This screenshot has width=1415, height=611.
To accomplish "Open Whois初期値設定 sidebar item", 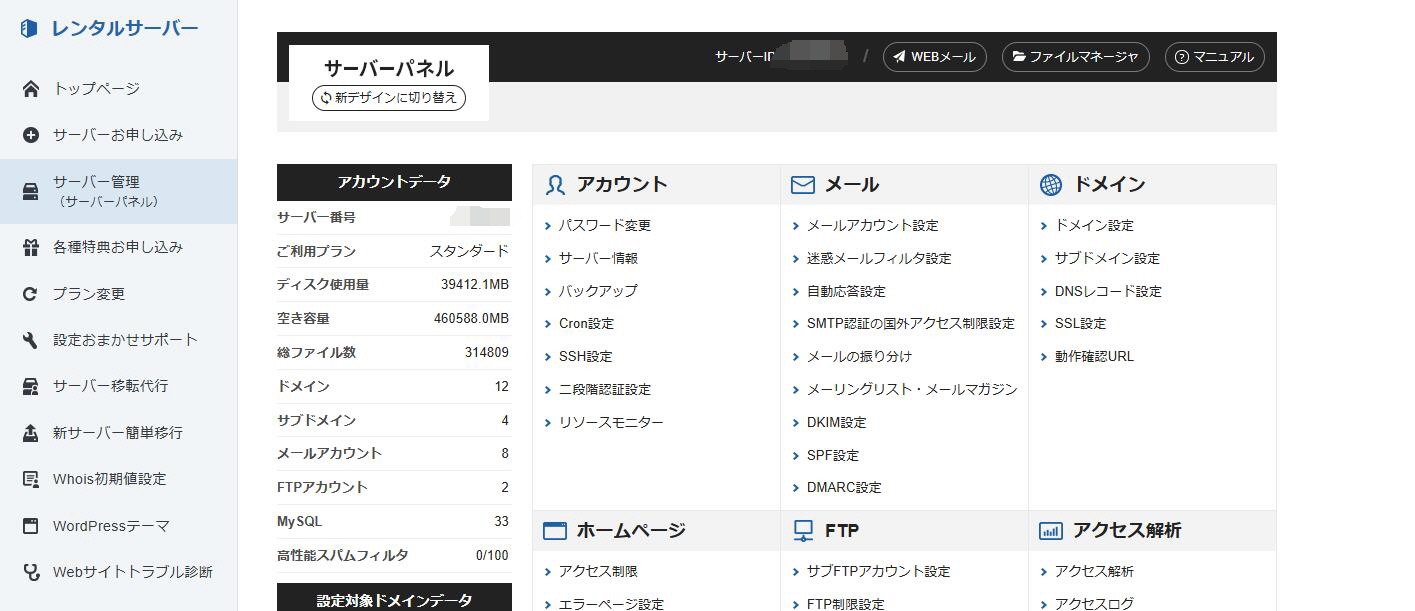I will (118, 479).
